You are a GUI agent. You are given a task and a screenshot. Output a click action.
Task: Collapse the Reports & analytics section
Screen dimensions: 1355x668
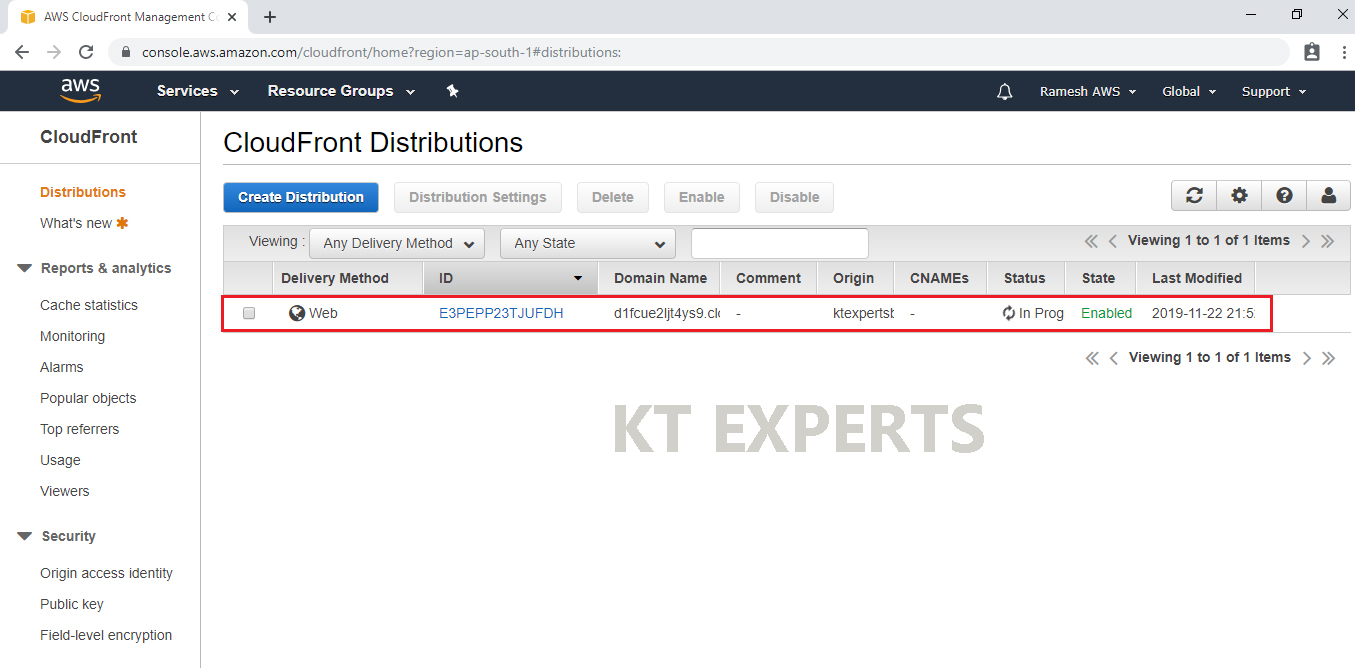point(26,268)
